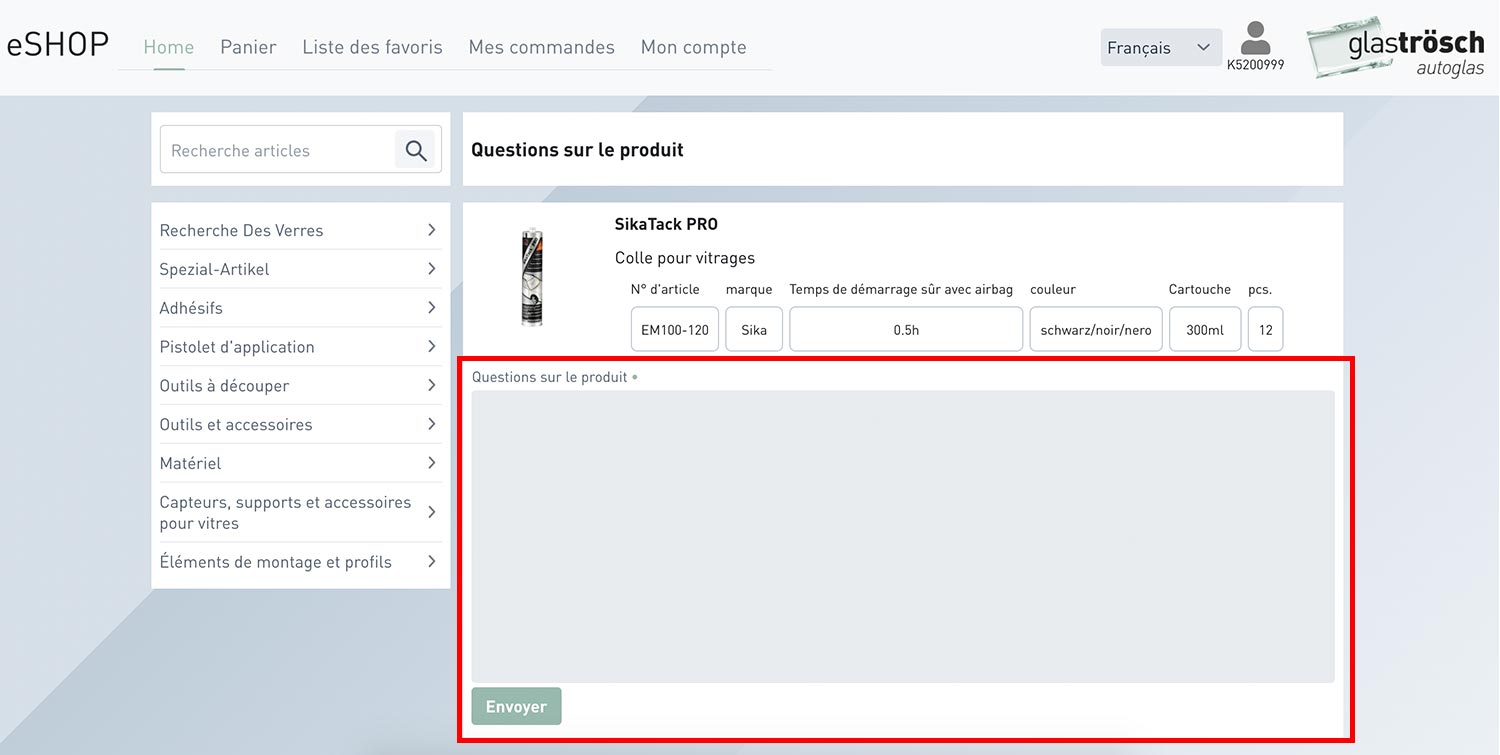Click the 12 pcs. value box
The height and width of the screenshot is (755, 1500).
point(1266,329)
